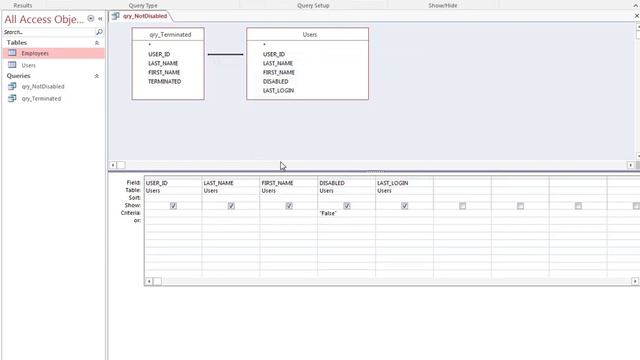Screen dimensions: 640x360
Task: Collapse navigation pane with shutter bar button
Action: coord(100,19)
